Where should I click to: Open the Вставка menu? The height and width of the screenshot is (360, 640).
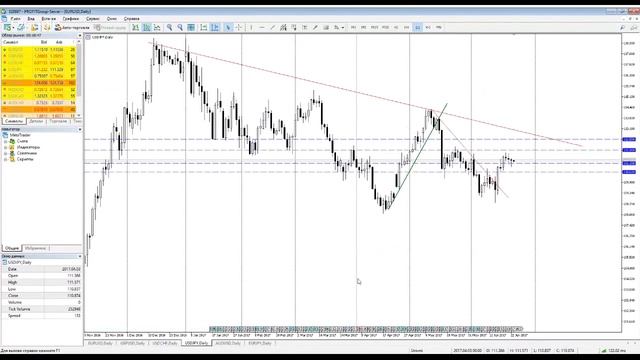point(48,19)
